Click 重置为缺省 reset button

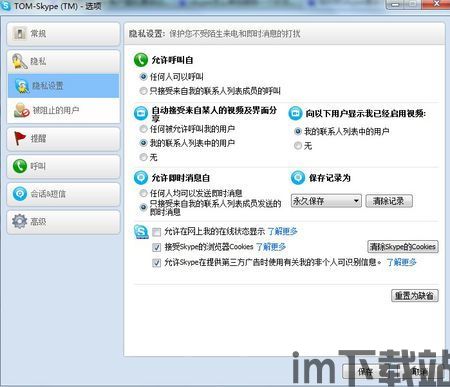tap(415, 296)
